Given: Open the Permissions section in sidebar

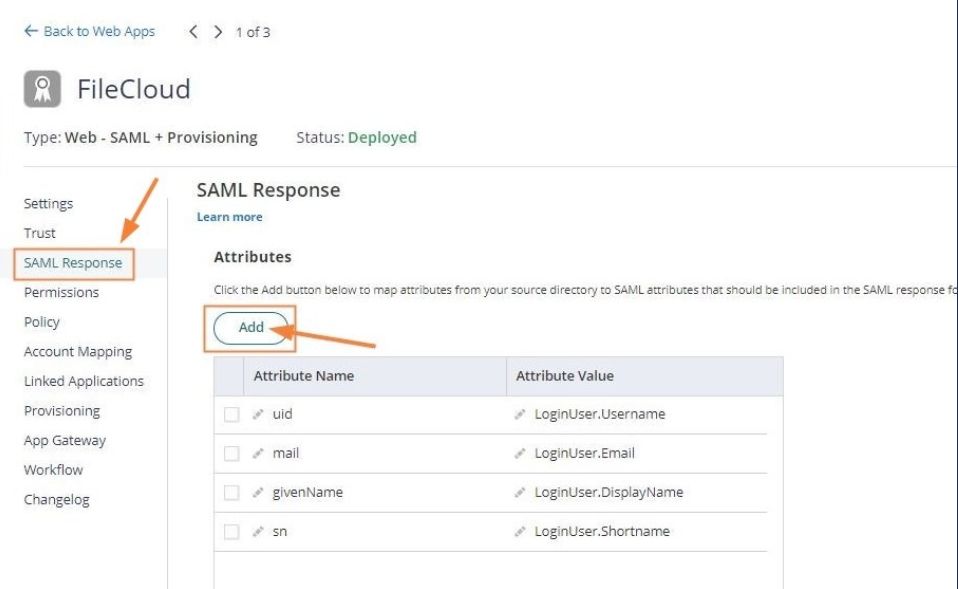Looking at the screenshot, I should [x=61, y=292].
